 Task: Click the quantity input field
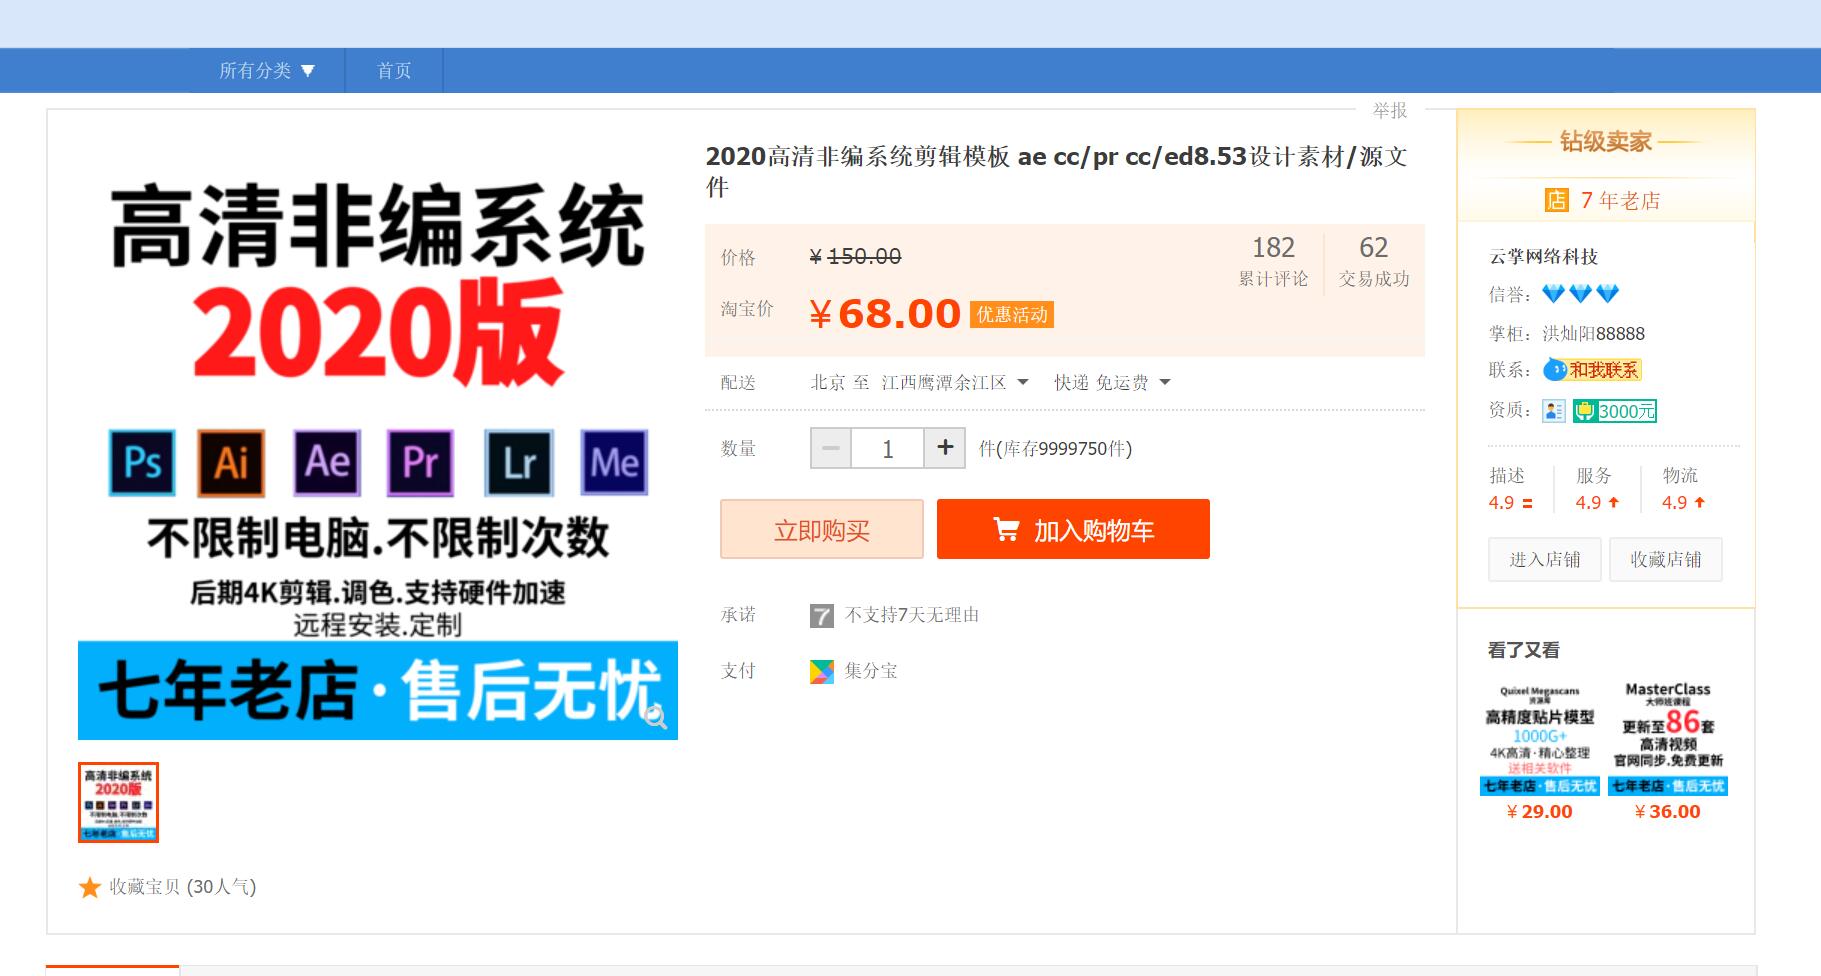tap(887, 448)
